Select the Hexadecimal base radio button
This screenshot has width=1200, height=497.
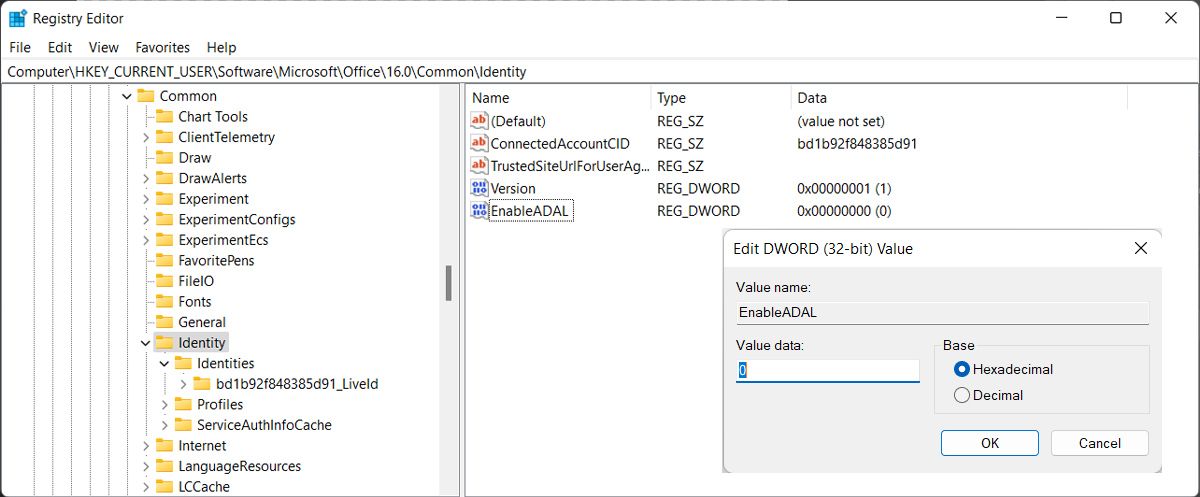pyautogui.click(x=962, y=369)
